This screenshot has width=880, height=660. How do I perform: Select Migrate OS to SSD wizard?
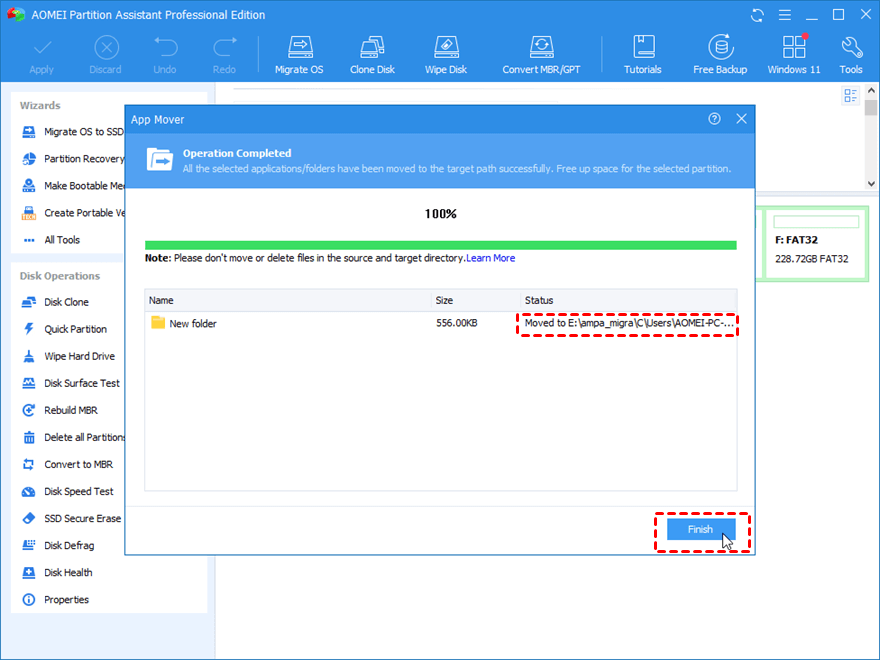(x=72, y=132)
